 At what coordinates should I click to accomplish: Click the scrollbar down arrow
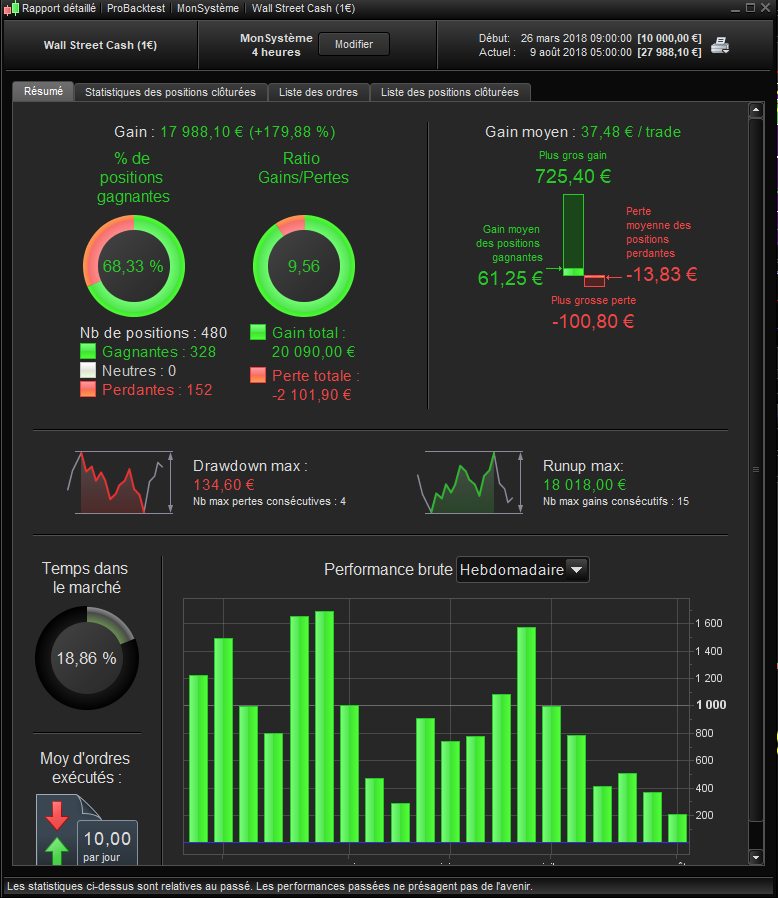click(x=756, y=857)
